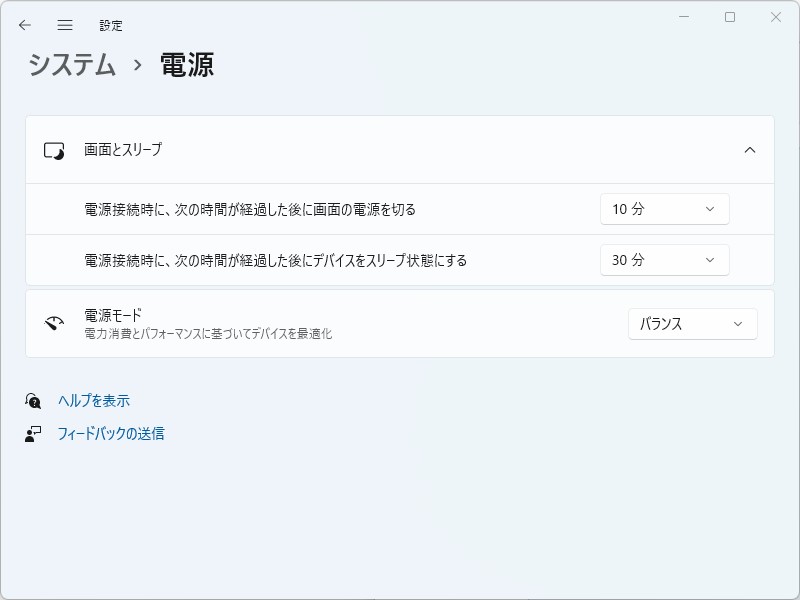800x600 pixels.
Task: Open the sleep timeout dropdown showing 30 分
Action: (664, 260)
